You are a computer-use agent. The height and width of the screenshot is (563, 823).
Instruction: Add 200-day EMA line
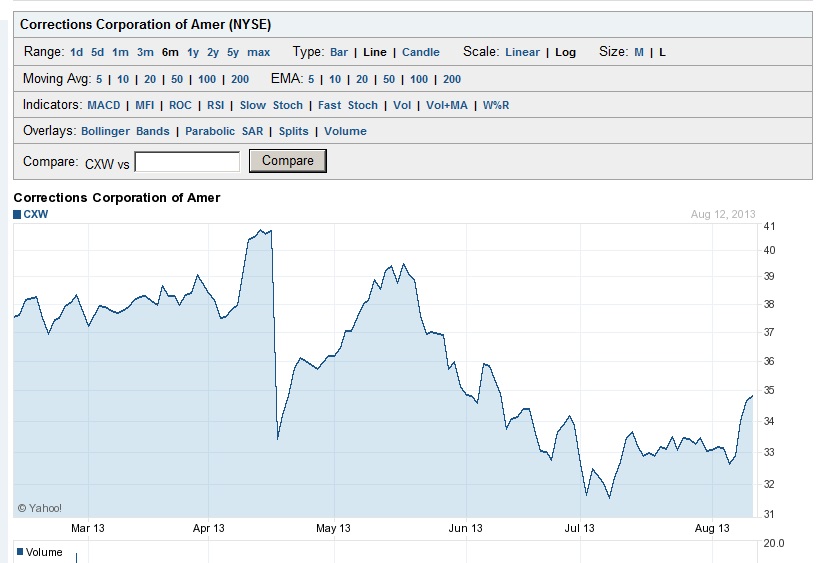click(452, 79)
